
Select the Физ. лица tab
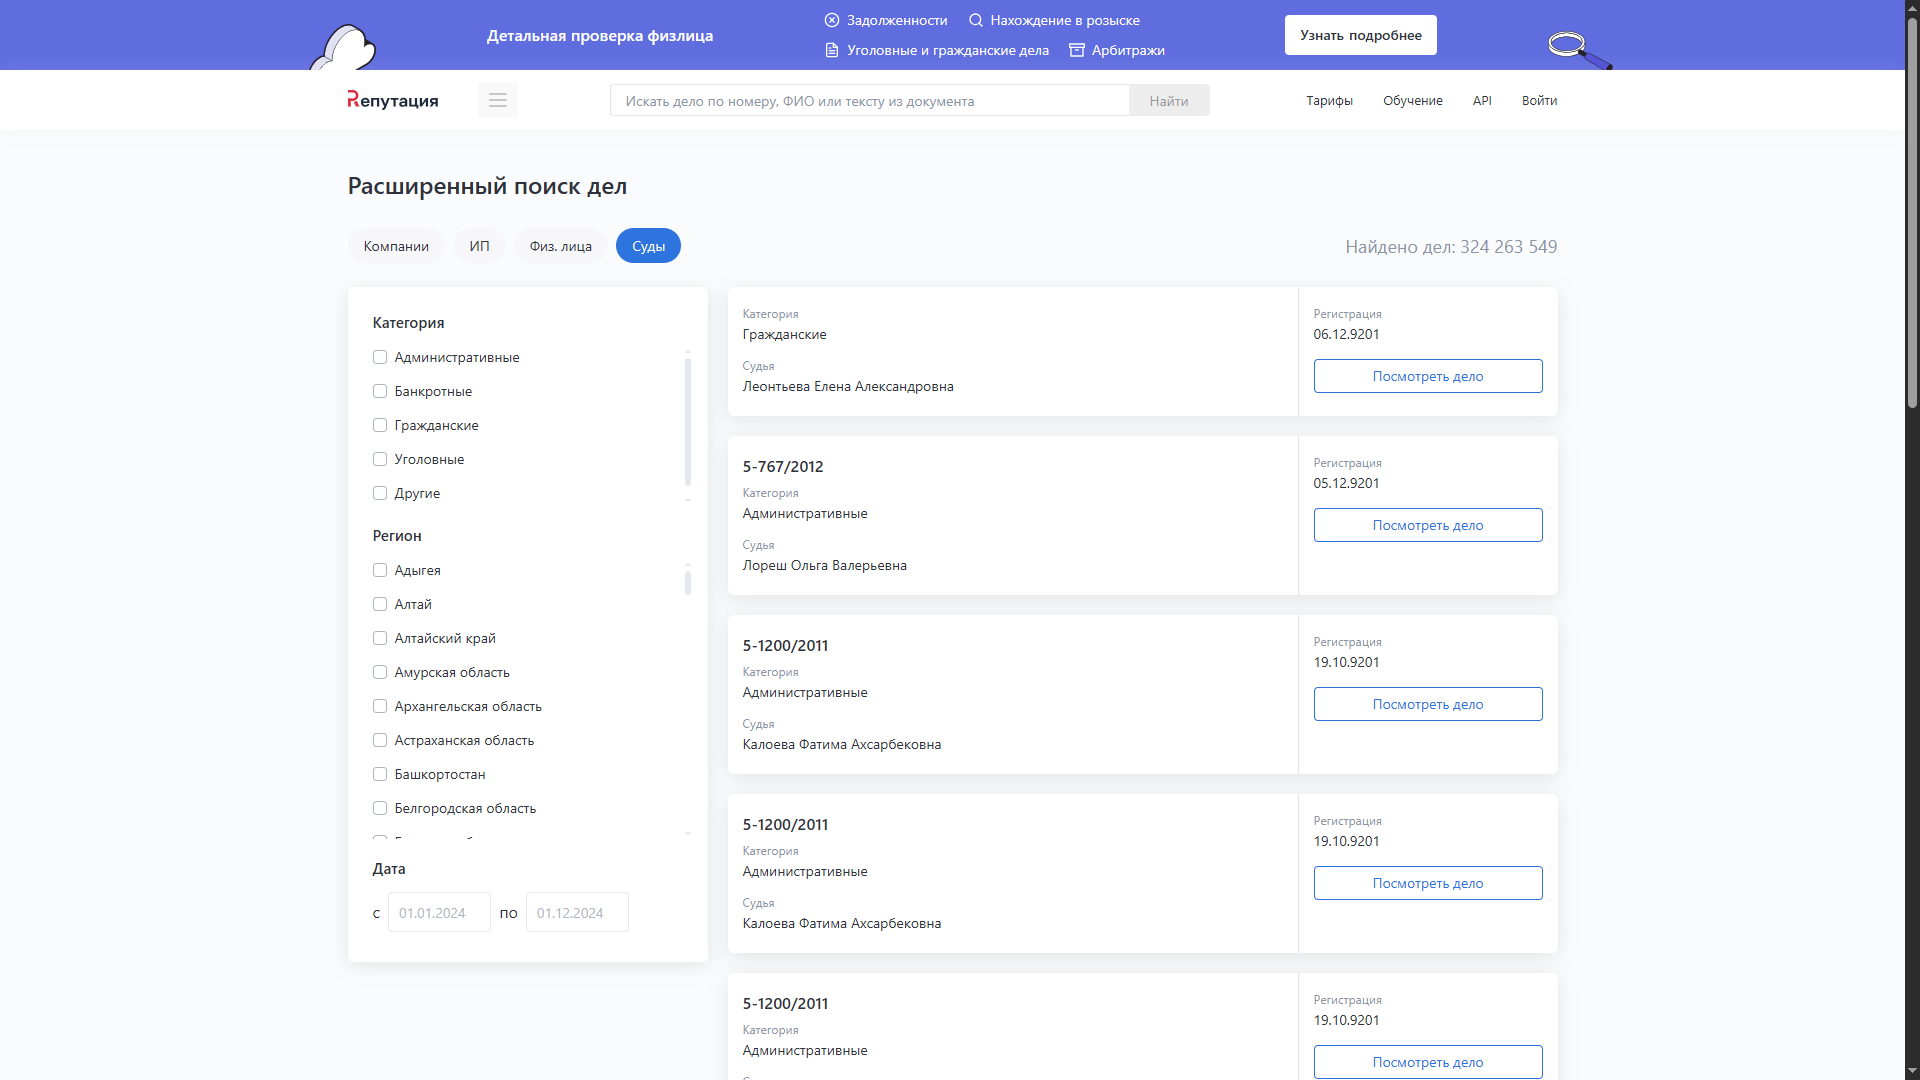(x=560, y=246)
